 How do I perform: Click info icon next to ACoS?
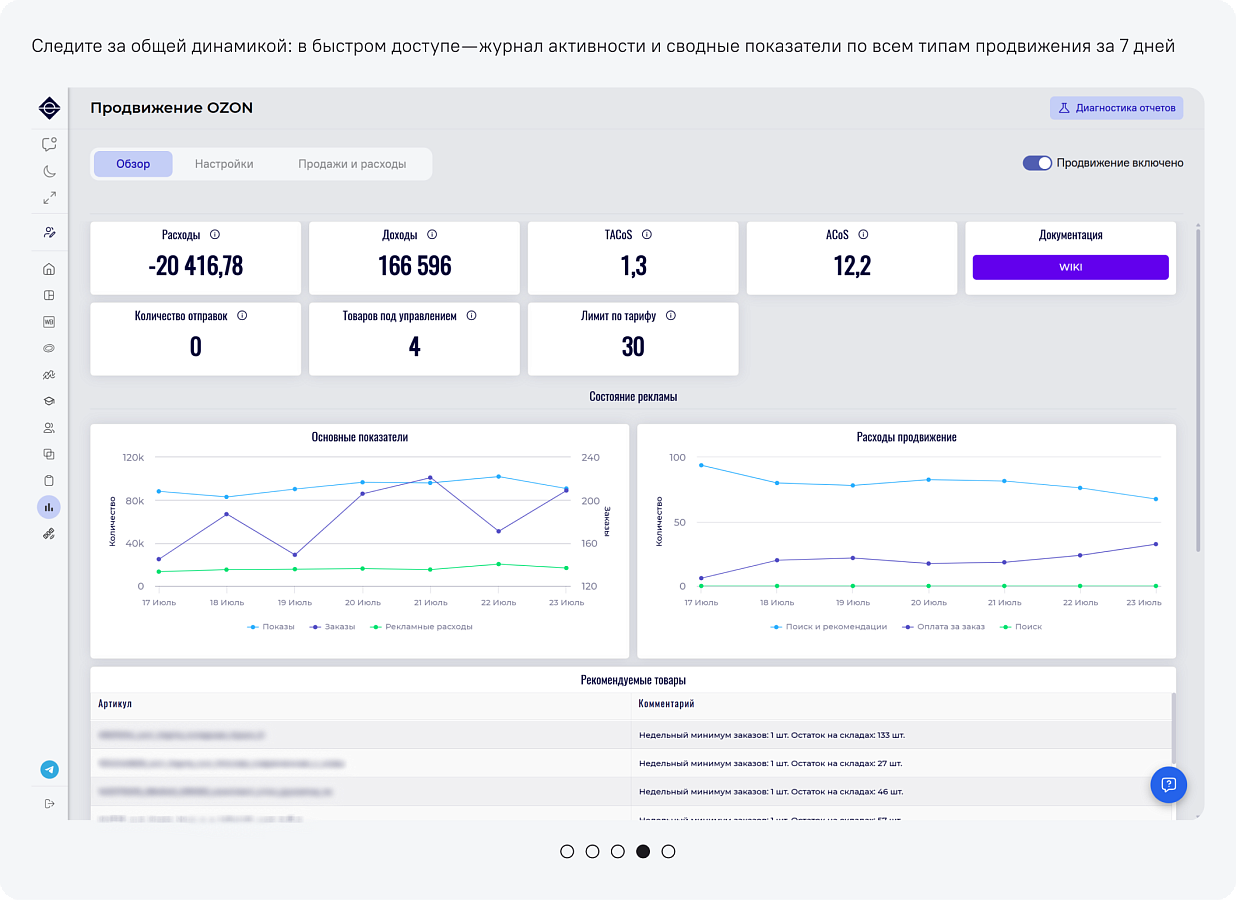click(x=863, y=235)
